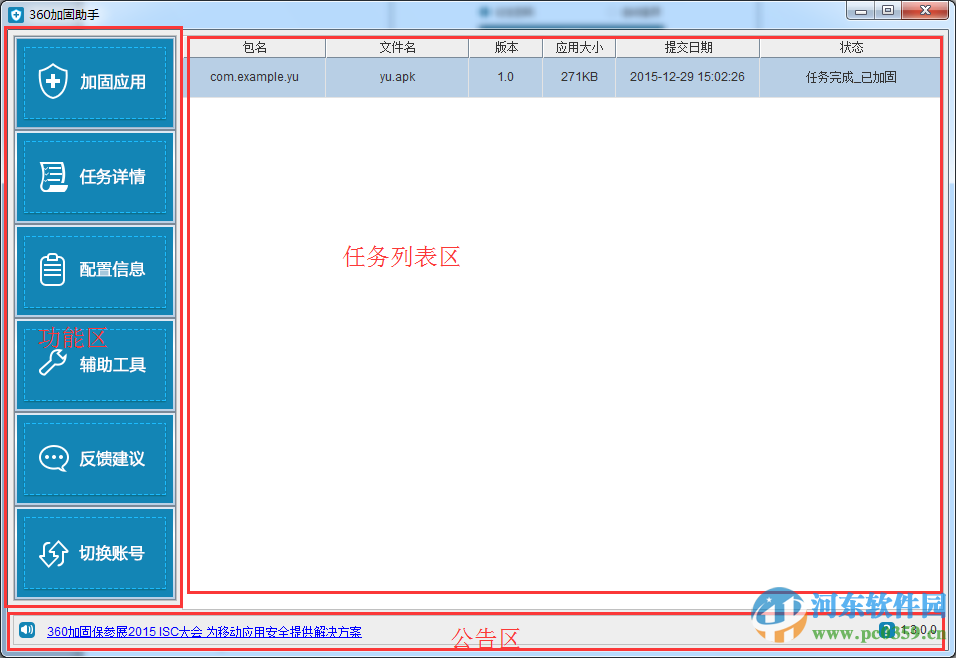The width and height of the screenshot is (956, 658).
Task: Open the 配置信息 configuration button
Action: (95, 271)
